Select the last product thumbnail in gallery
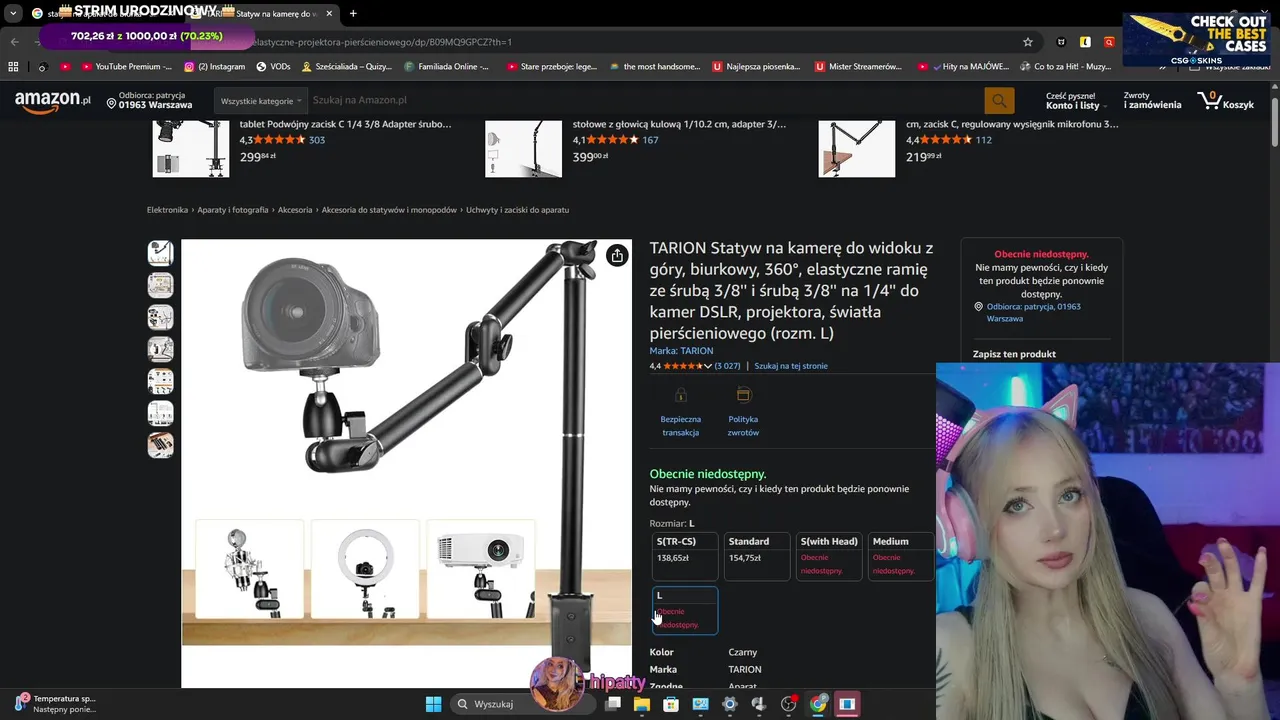Image resolution: width=1280 pixels, height=720 pixels. [x=160, y=445]
